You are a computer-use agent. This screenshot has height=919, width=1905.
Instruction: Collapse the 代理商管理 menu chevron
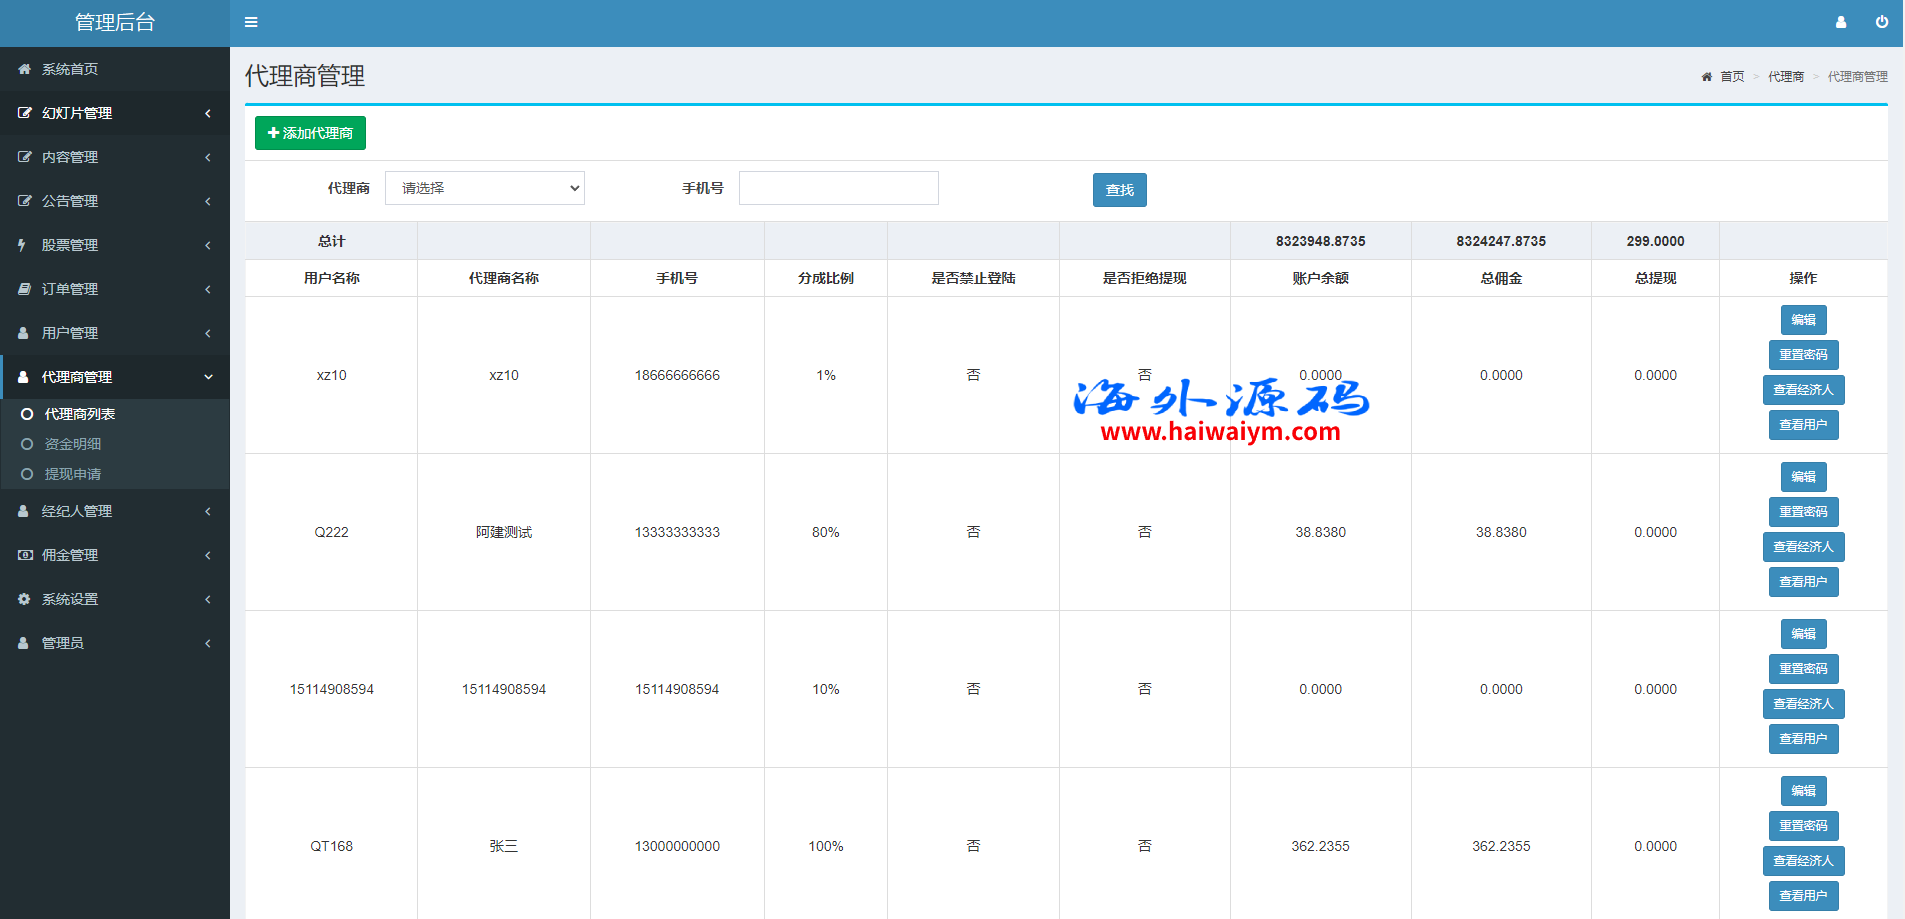tap(208, 377)
